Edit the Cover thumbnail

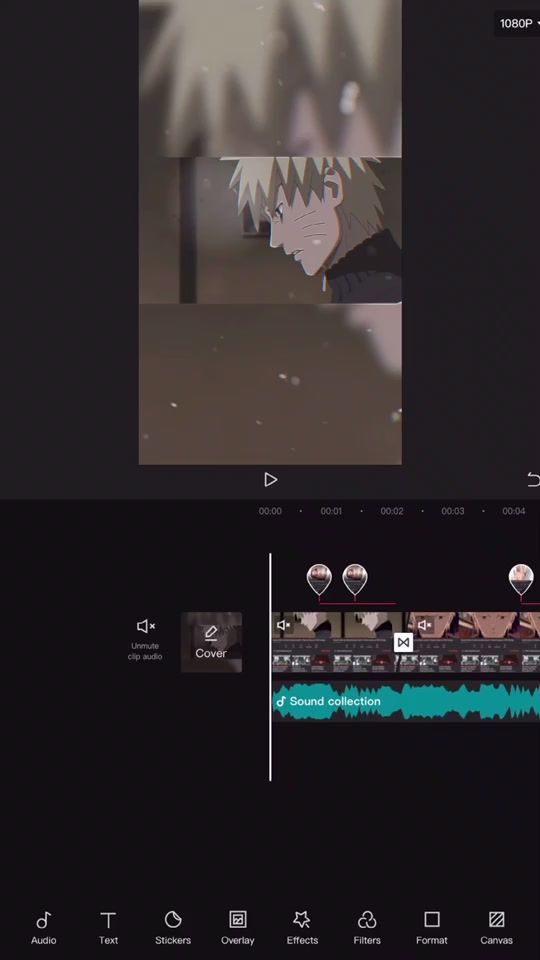[211, 642]
